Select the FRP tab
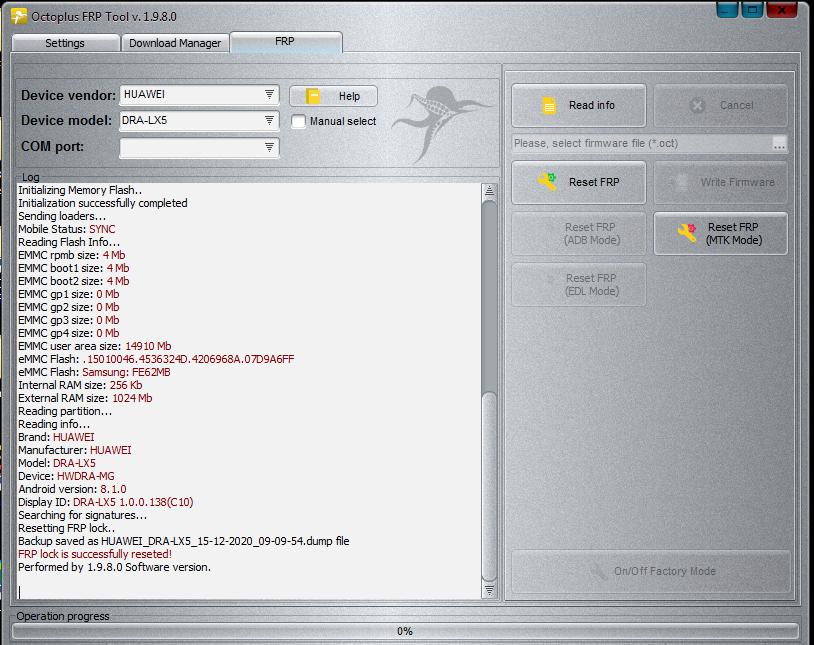 286,42
